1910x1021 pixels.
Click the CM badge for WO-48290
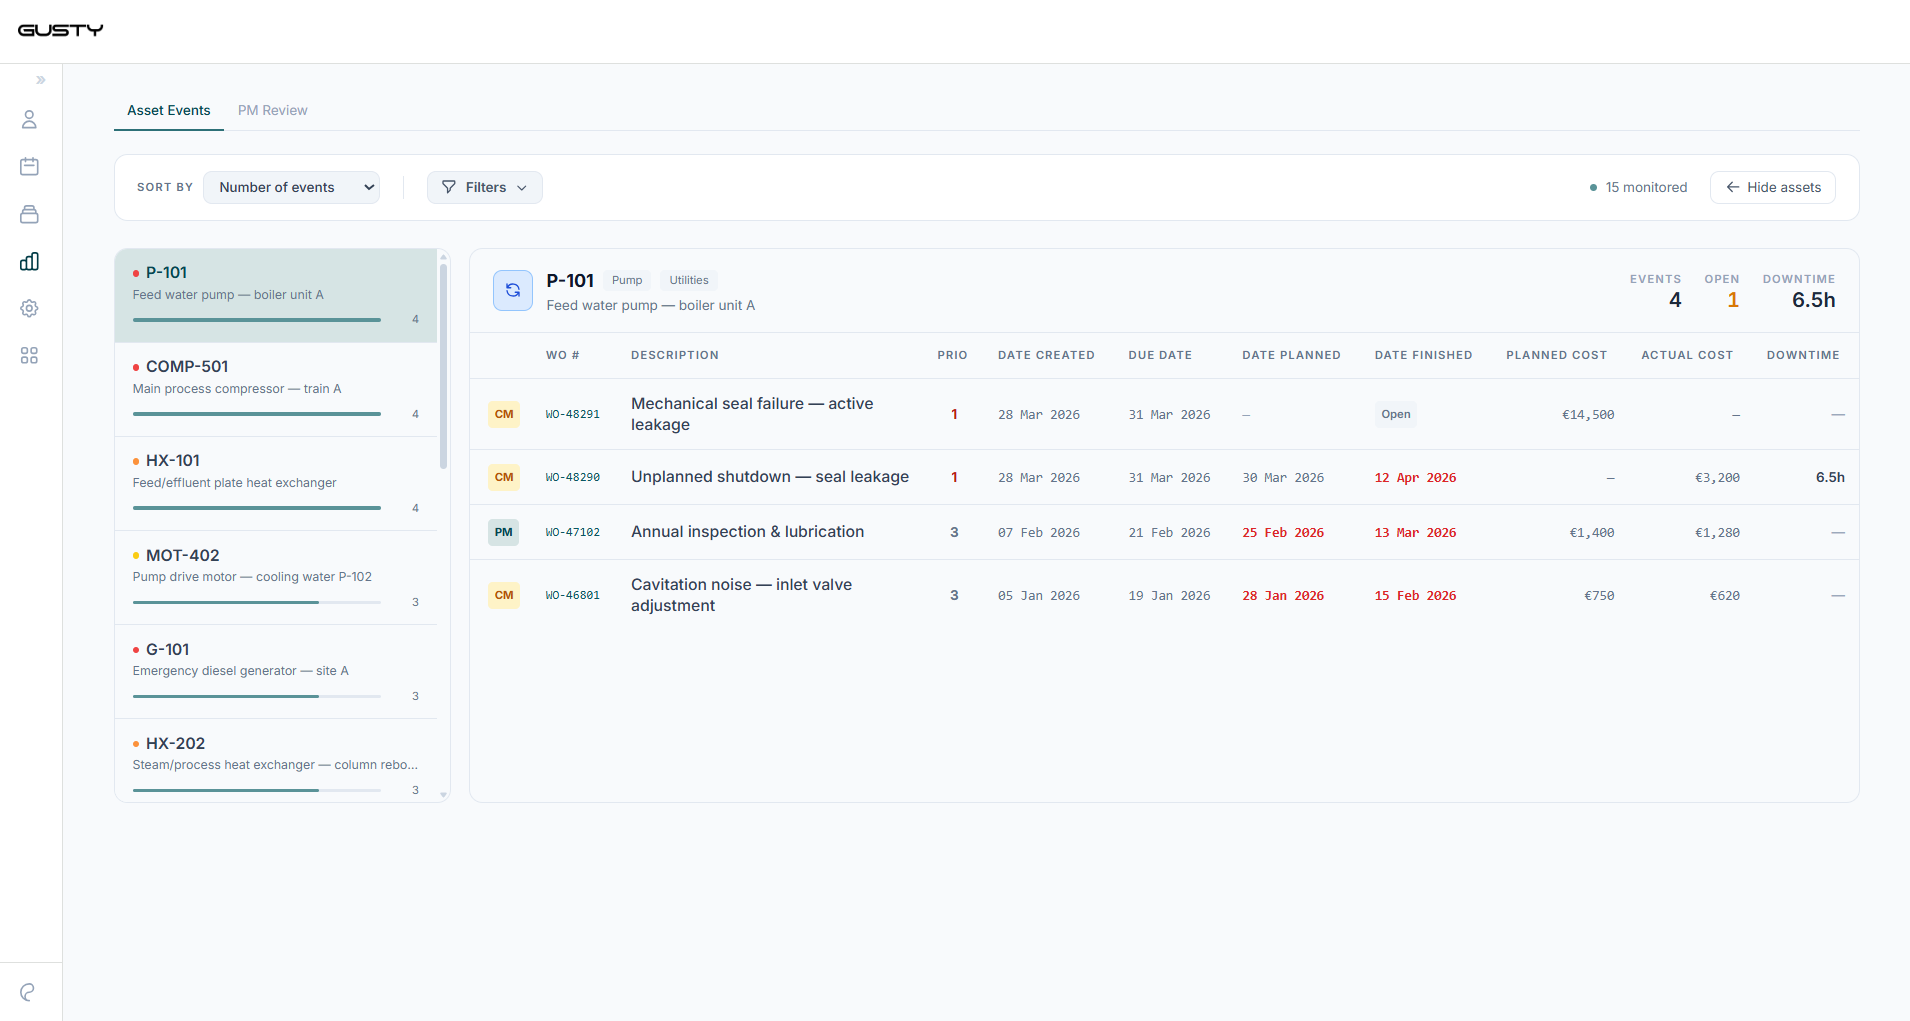point(504,477)
